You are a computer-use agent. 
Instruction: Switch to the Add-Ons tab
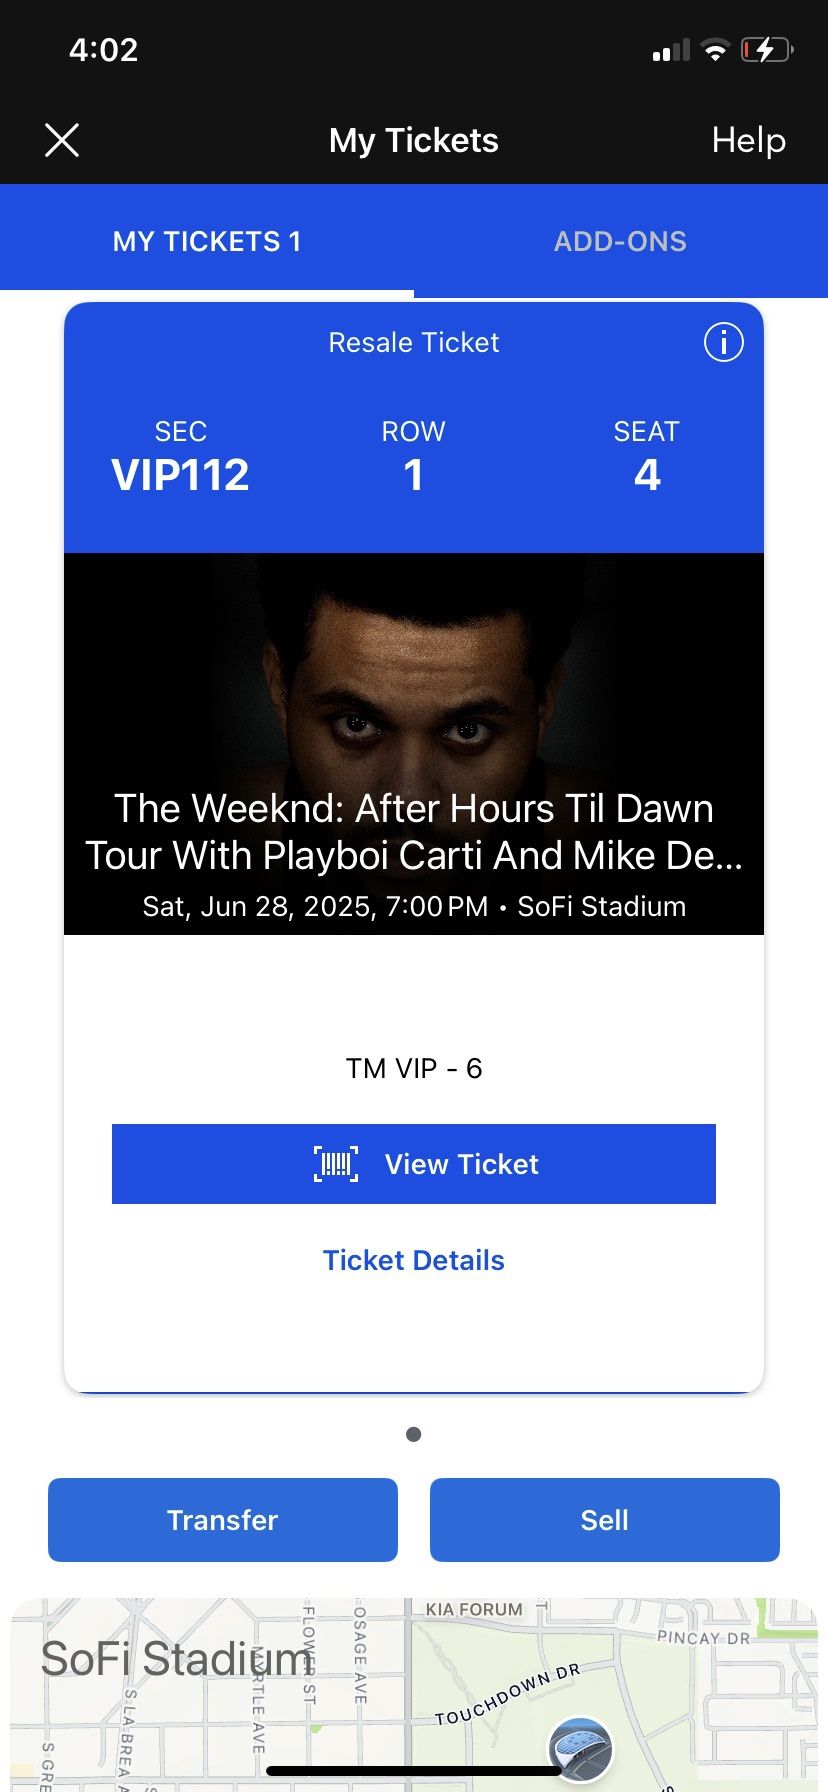(620, 241)
